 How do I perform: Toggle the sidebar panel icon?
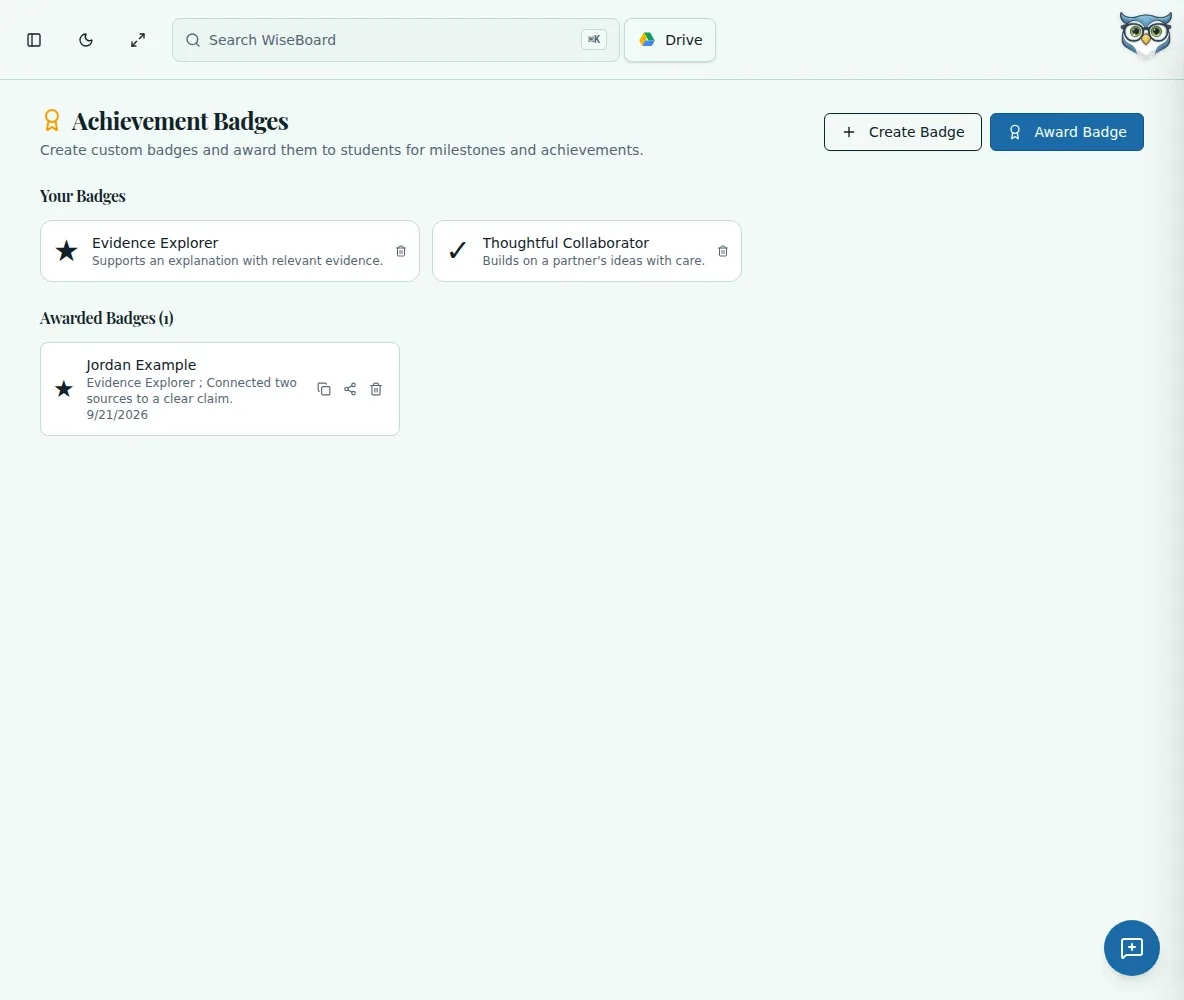34,40
